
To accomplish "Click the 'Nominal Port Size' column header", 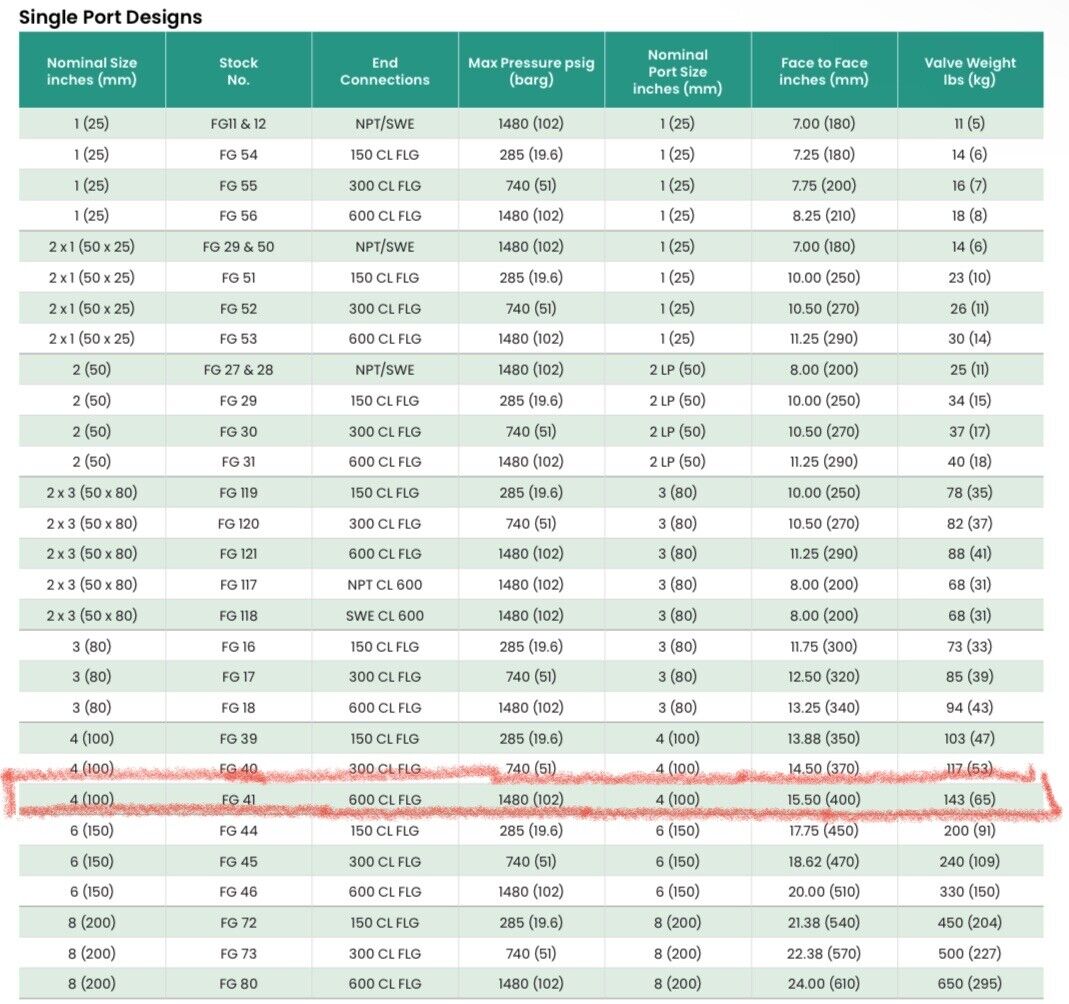I will tap(678, 71).
